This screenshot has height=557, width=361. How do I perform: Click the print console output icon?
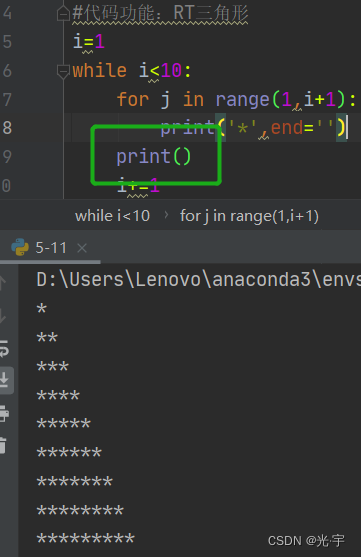pyautogui.click(x=4, y=413)
